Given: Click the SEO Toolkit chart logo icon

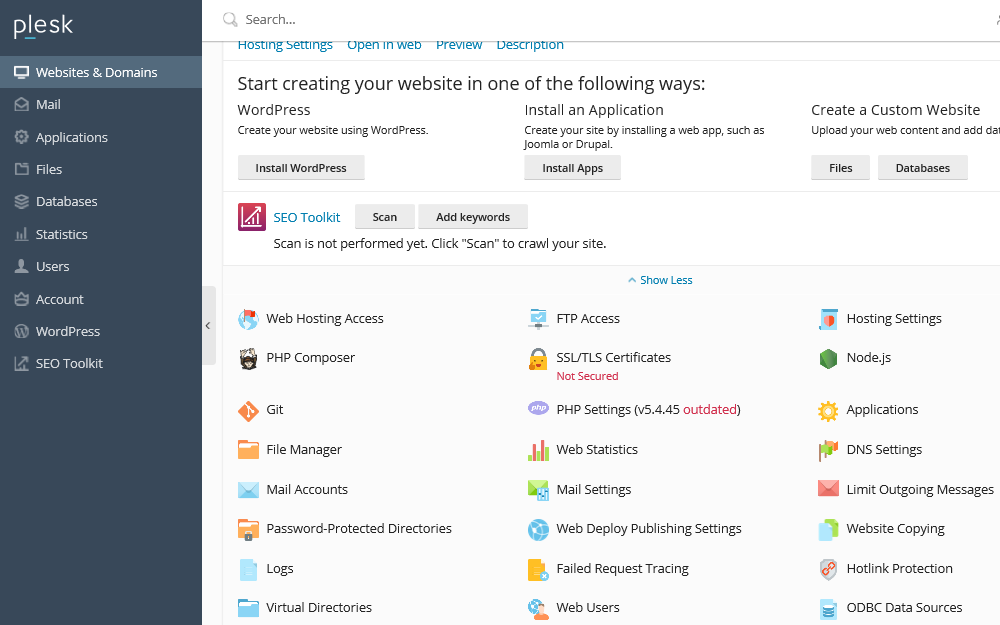Looking at the screenshot, I should pyautogui.click(x=251, y=217).
